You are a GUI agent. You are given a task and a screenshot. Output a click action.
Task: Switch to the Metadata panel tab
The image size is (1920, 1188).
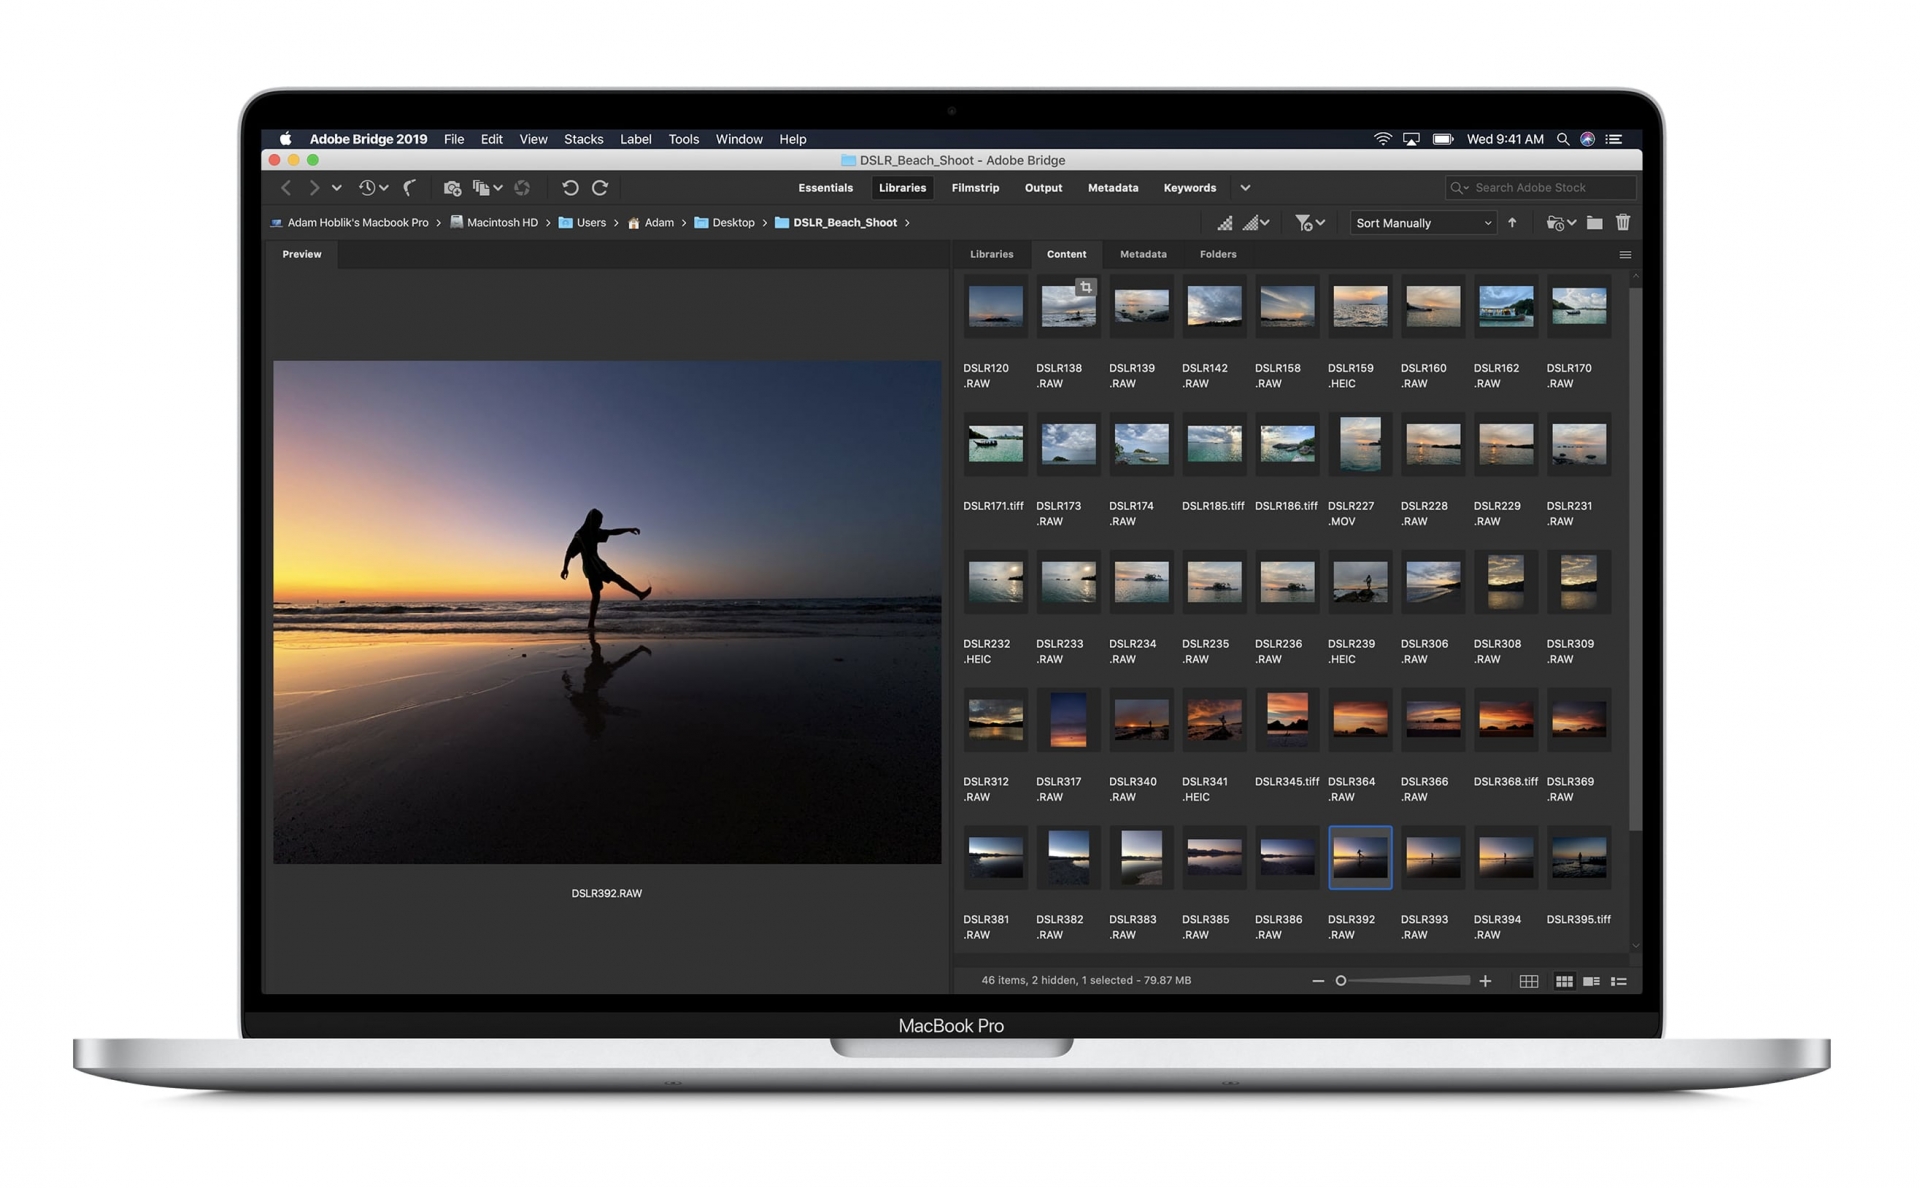click(x=1143, y=254)
